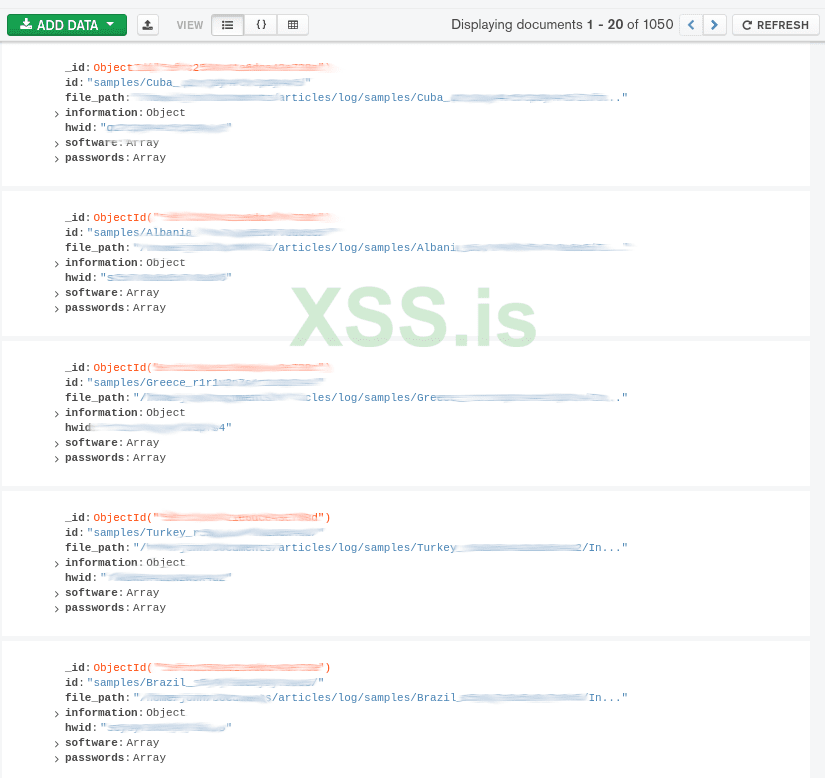Screen dimensions: 825x778
Task: Expand software array in Albania document
Action: pyautogui.click(x=56, y=294)
